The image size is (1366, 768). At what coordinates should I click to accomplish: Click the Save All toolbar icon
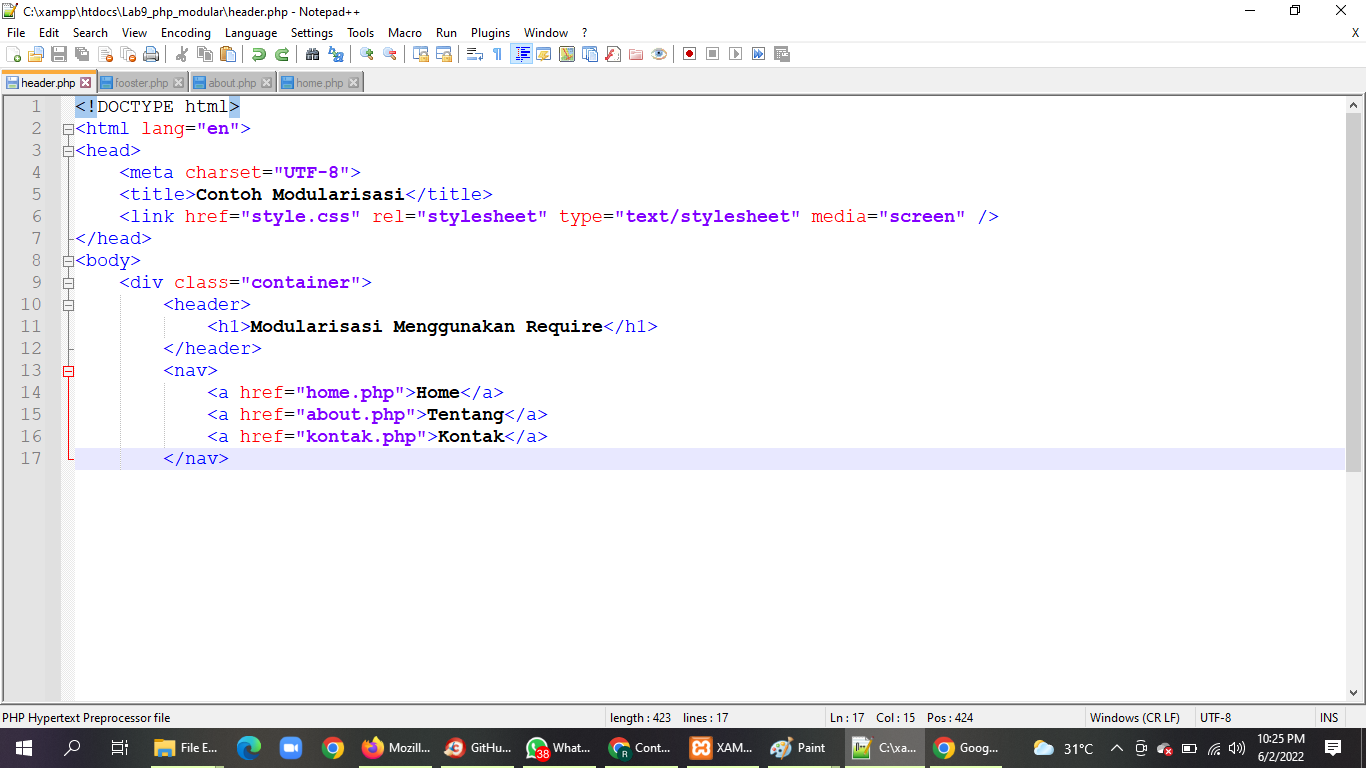click(x=82, y=54)
